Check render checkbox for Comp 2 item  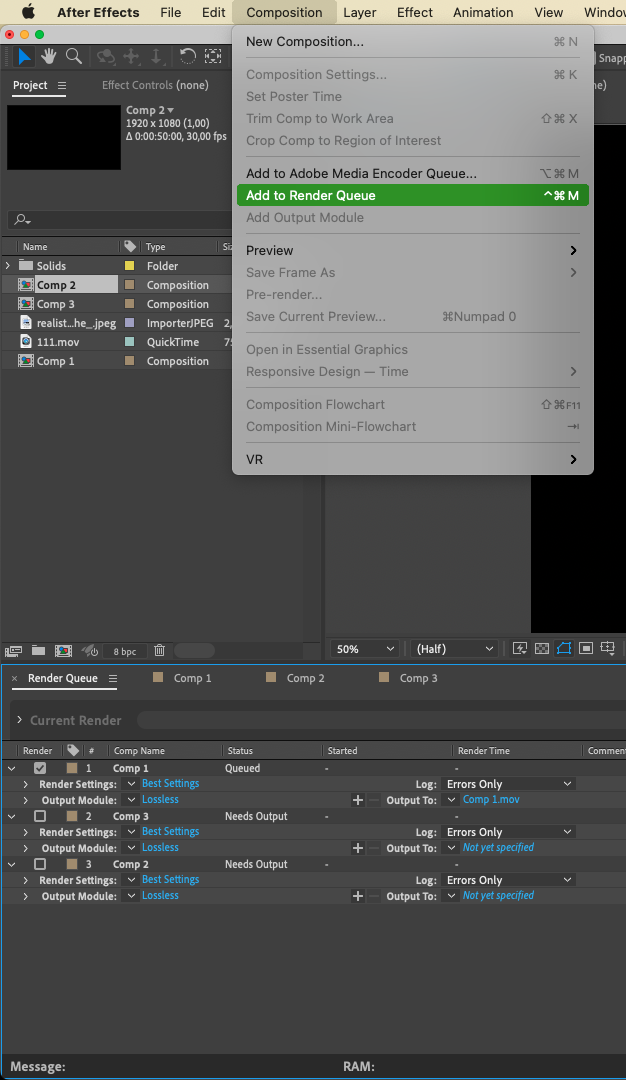pos(40,864)
